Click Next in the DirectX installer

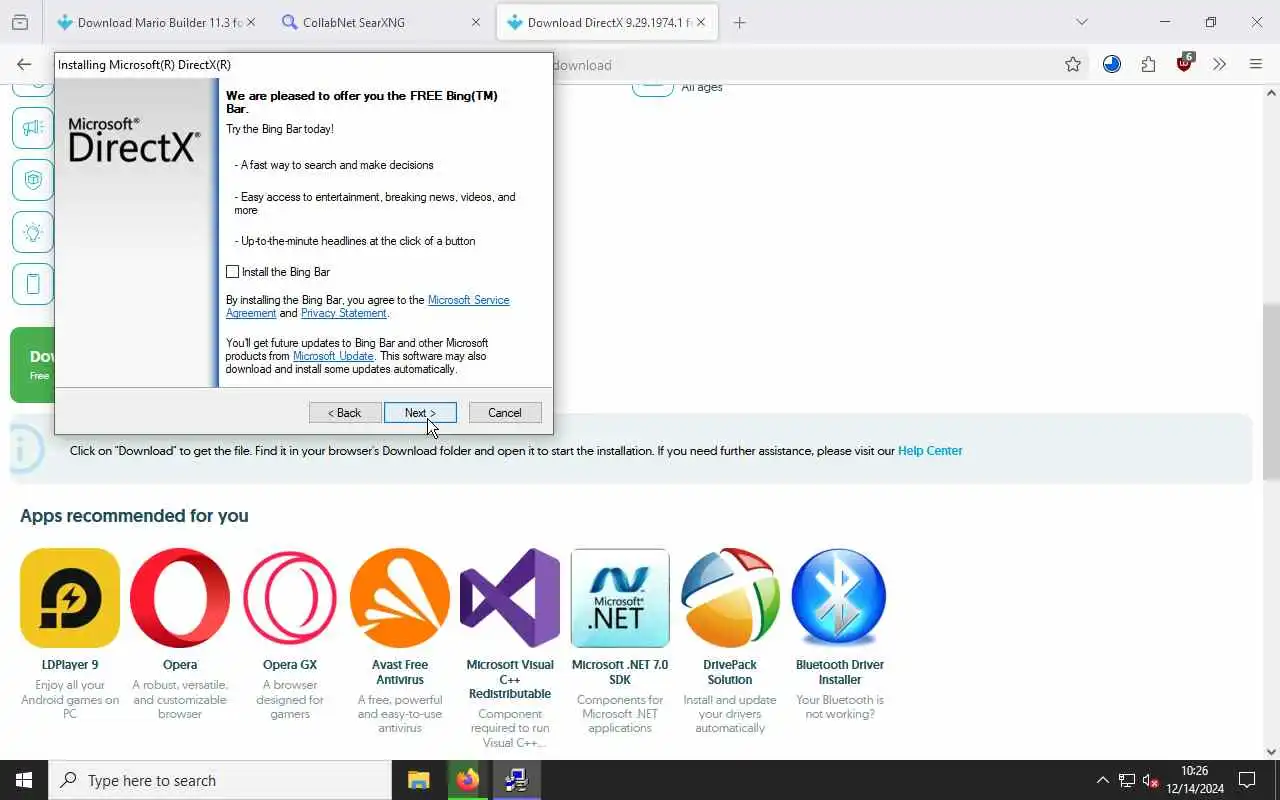[420, 413]
